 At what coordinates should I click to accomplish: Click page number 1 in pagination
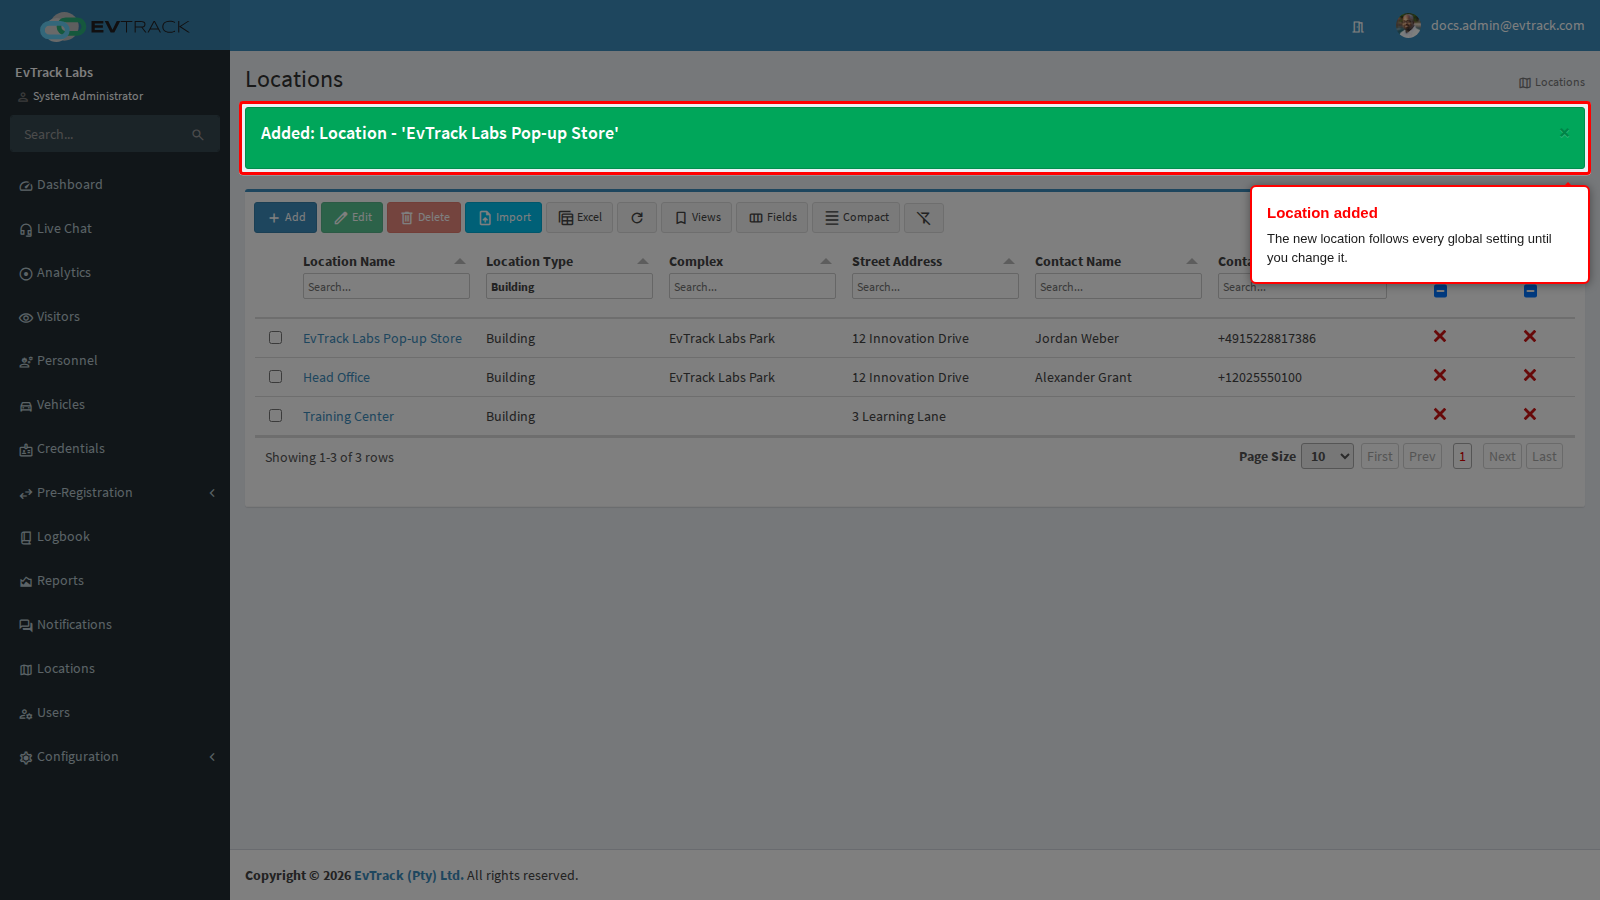[x=1462, y=457]
